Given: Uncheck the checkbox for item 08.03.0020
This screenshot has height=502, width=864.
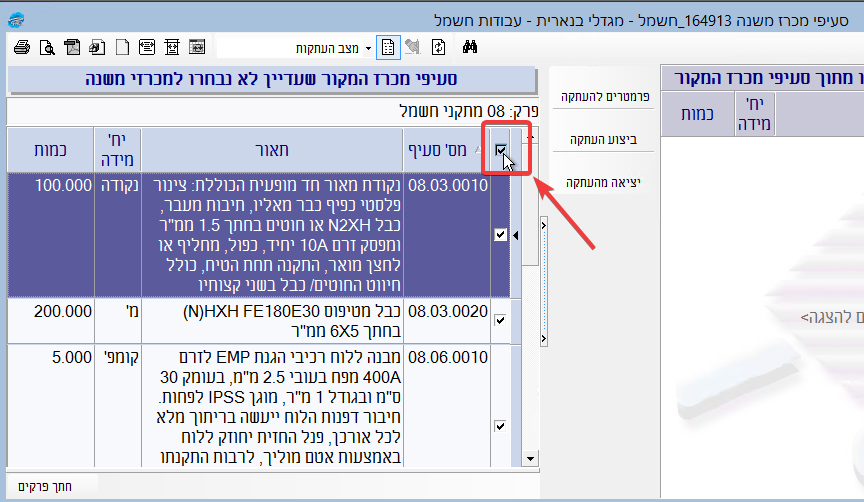Looking at the screenshot, I should 501,320.
